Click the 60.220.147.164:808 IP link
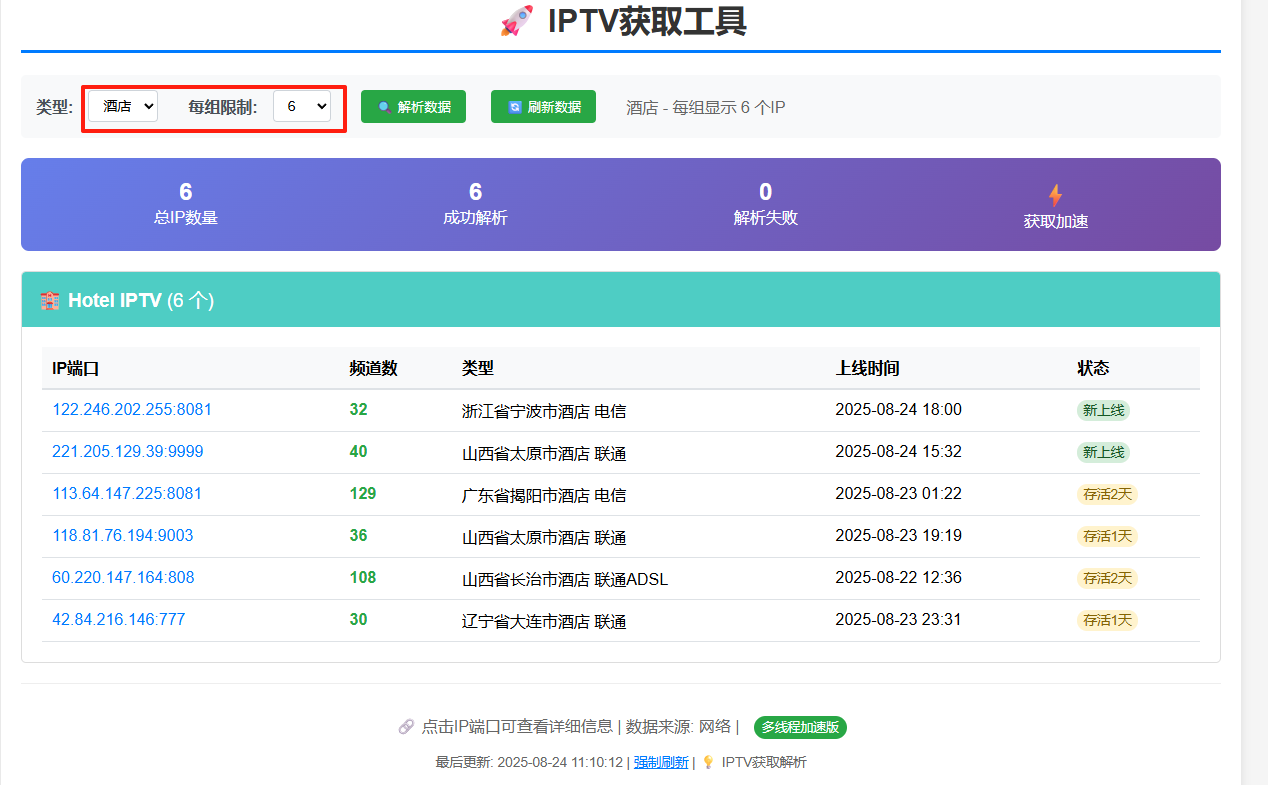The height and width of the screenshot is (785, 1268). (123, 578)
